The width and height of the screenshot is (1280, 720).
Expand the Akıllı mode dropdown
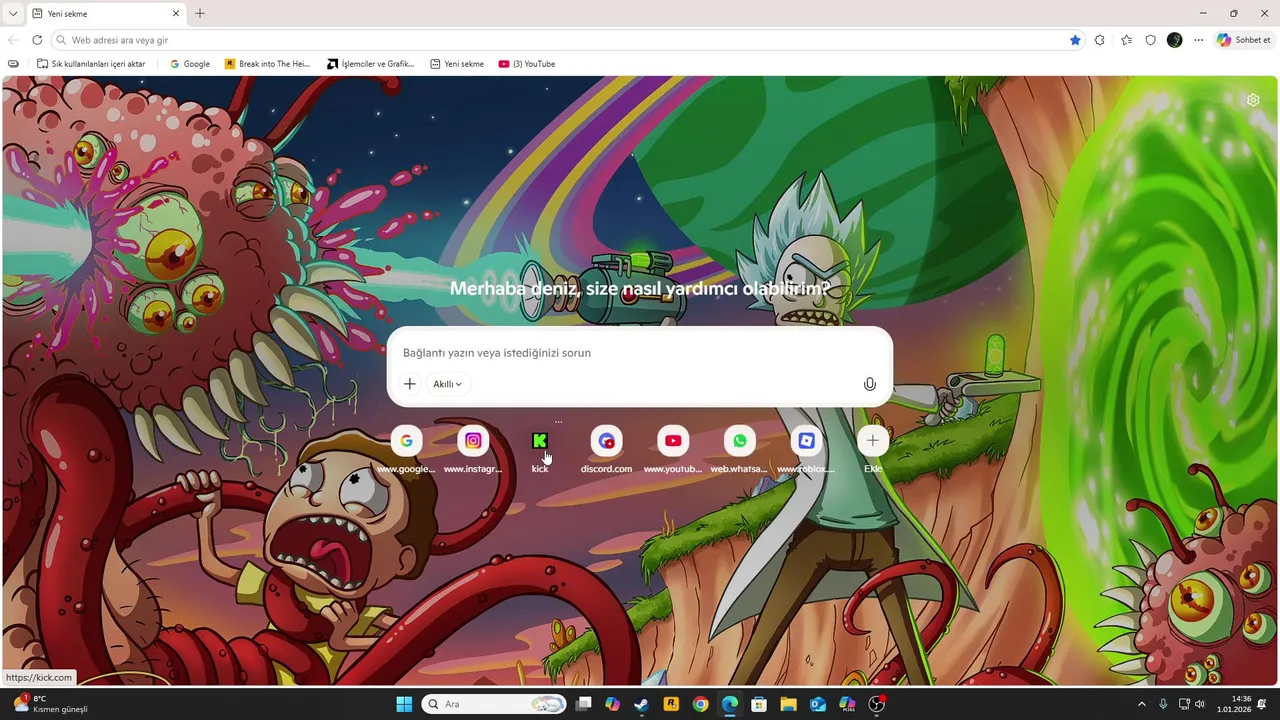click(x=448, y=384)
